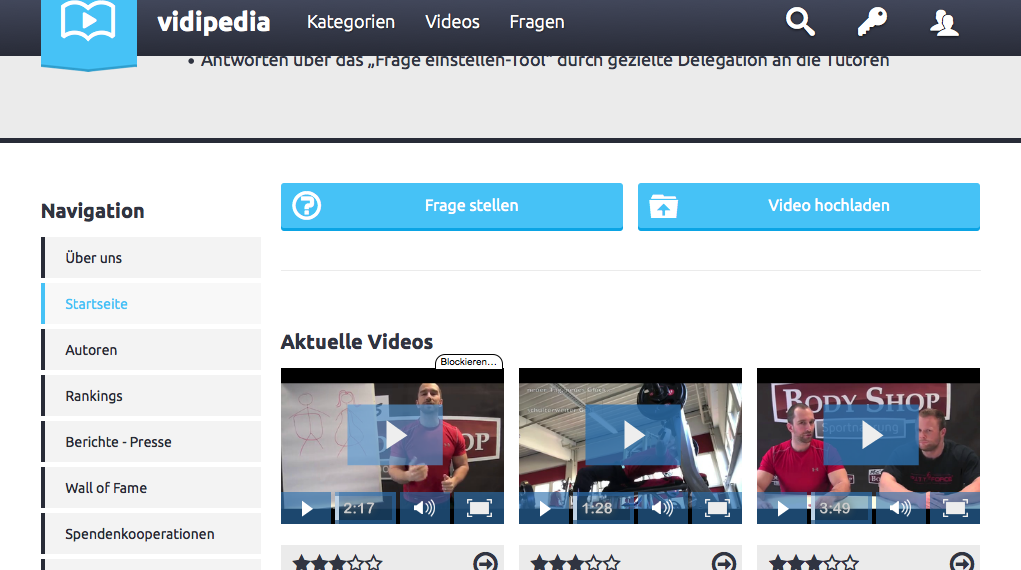This screenshot has width=1021, height=570.
Task: Open the Fragen menu item
Action: pos(537,22)
